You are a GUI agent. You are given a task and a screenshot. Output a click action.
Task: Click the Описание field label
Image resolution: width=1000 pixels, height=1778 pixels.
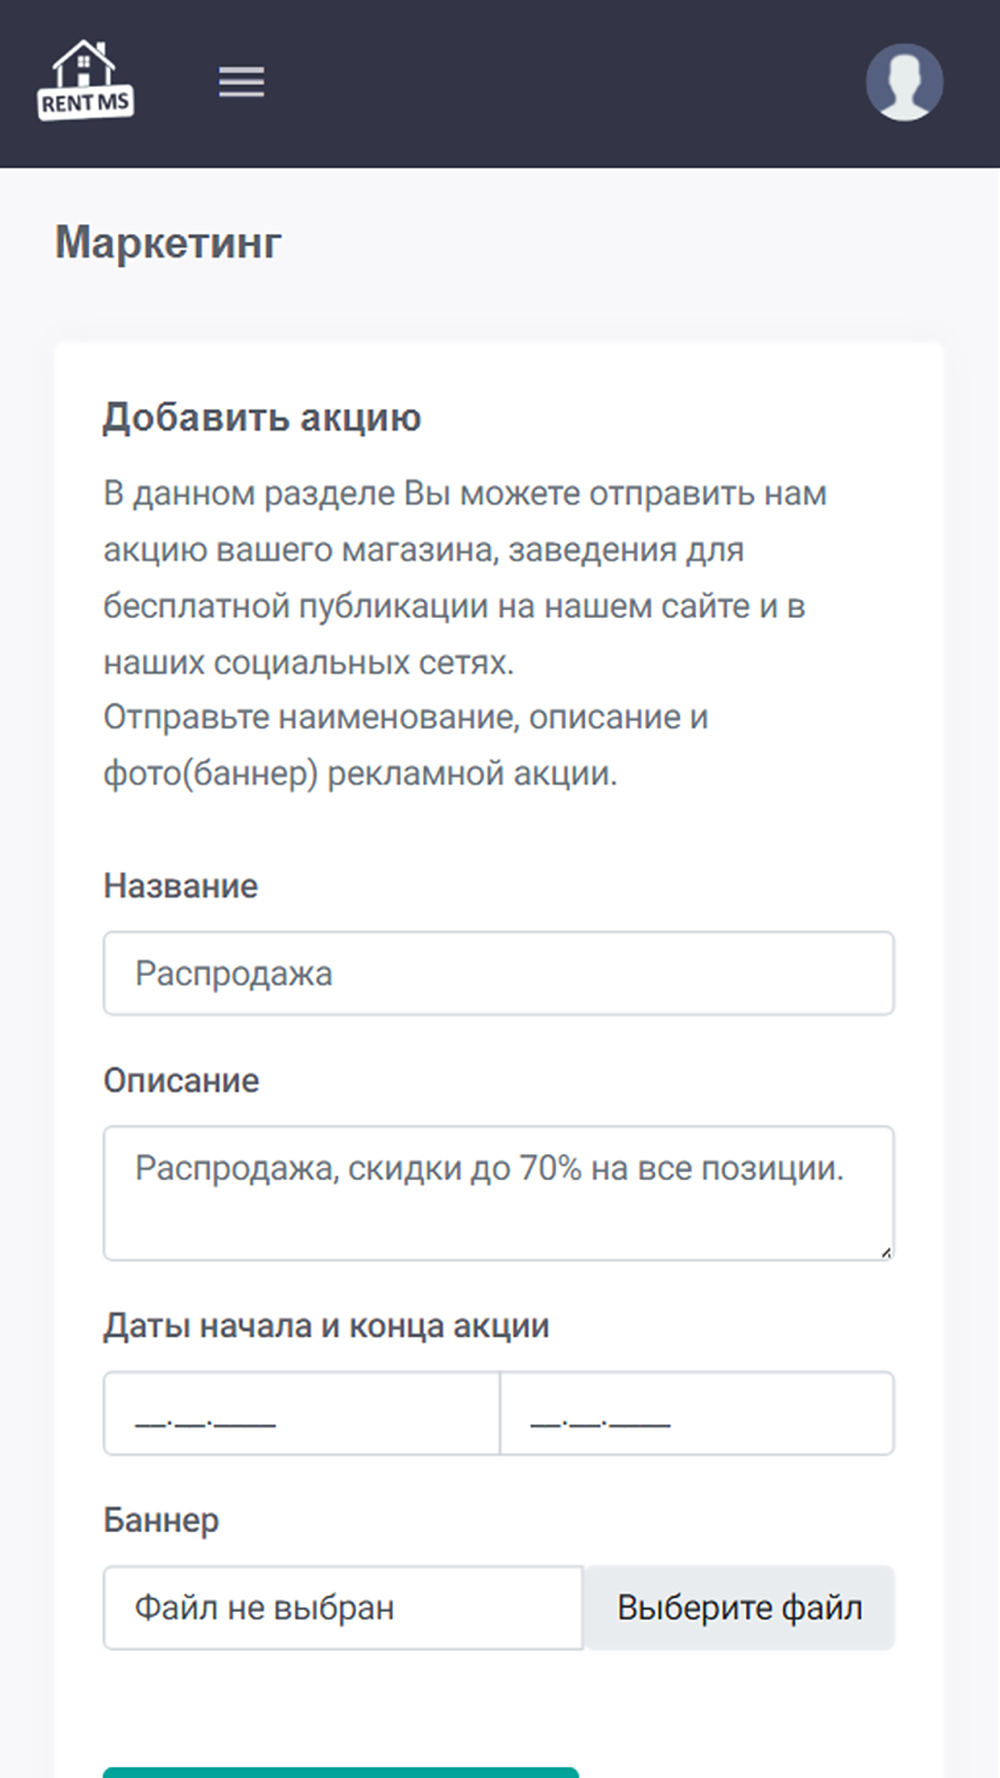click(182, 1080)
